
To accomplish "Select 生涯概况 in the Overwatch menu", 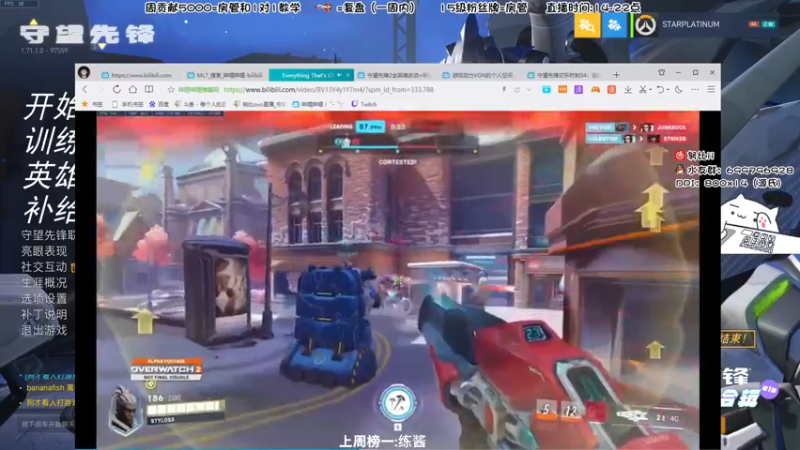I will [44, 283].
